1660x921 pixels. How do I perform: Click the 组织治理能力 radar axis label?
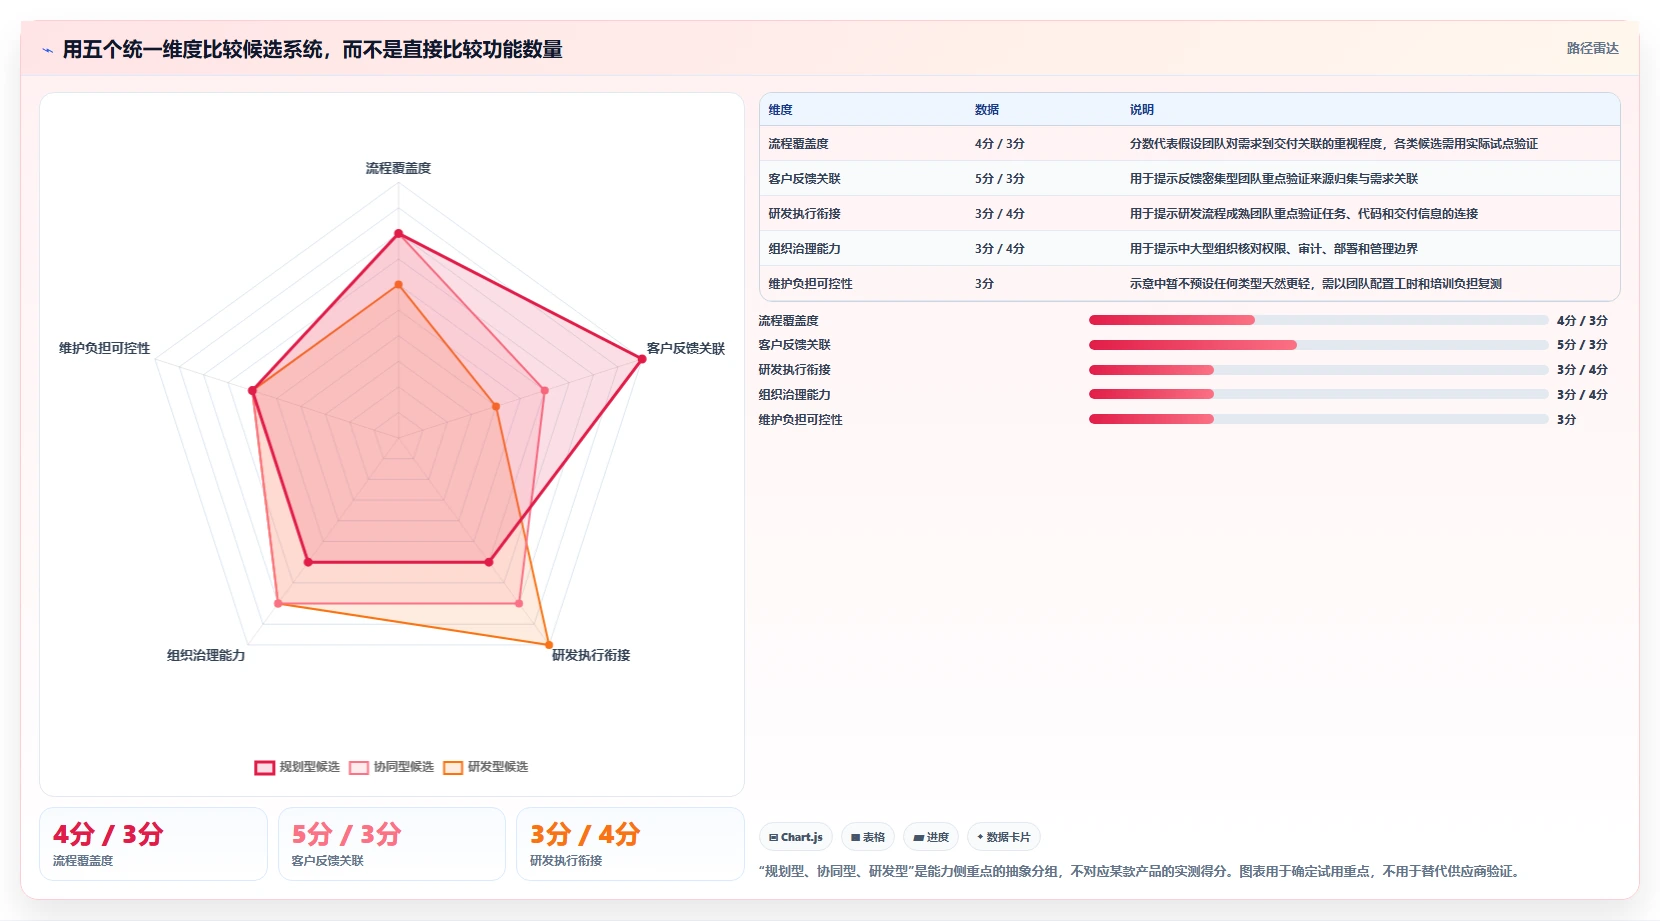tap(206, 655)
